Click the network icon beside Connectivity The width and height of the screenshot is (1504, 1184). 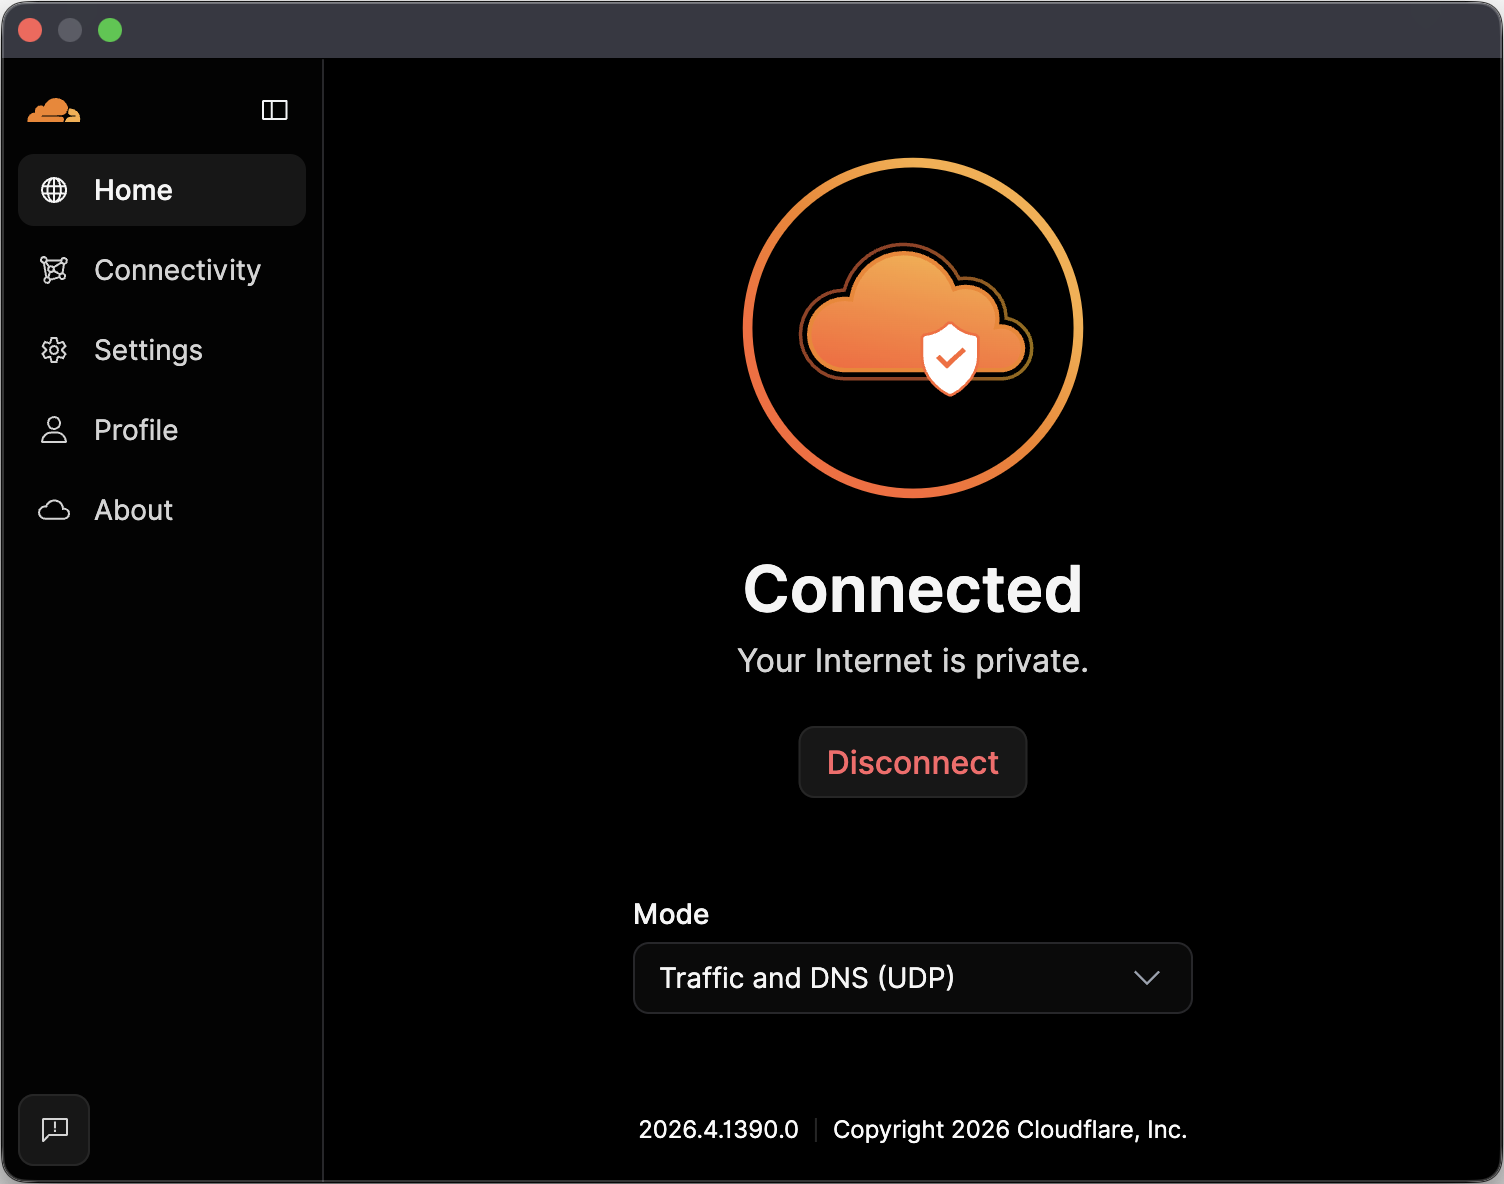coord(54,270)
